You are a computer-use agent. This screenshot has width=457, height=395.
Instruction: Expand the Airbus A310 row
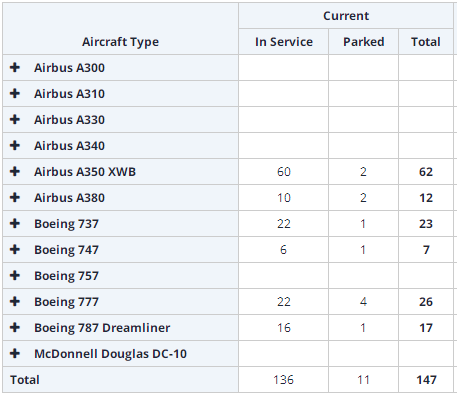[x=15, y=93]
